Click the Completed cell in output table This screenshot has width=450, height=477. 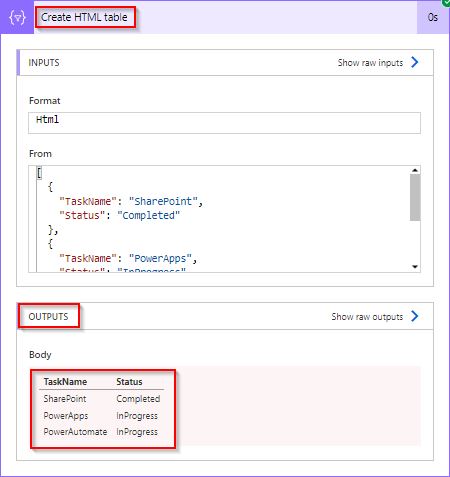(138, 399)
